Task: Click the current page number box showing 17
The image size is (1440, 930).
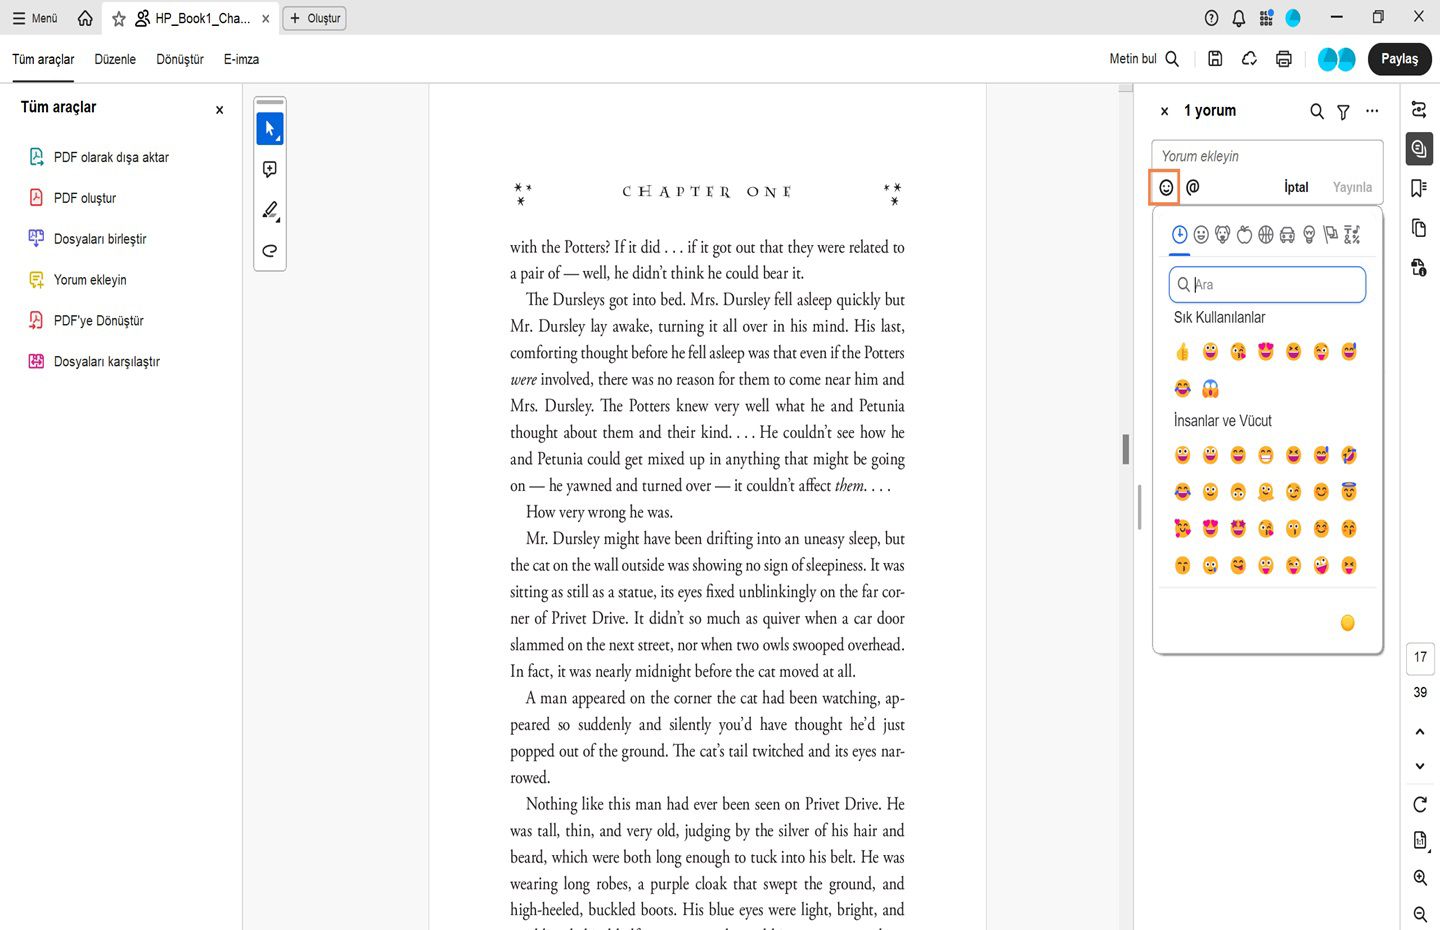Action: pos(1420,657)
